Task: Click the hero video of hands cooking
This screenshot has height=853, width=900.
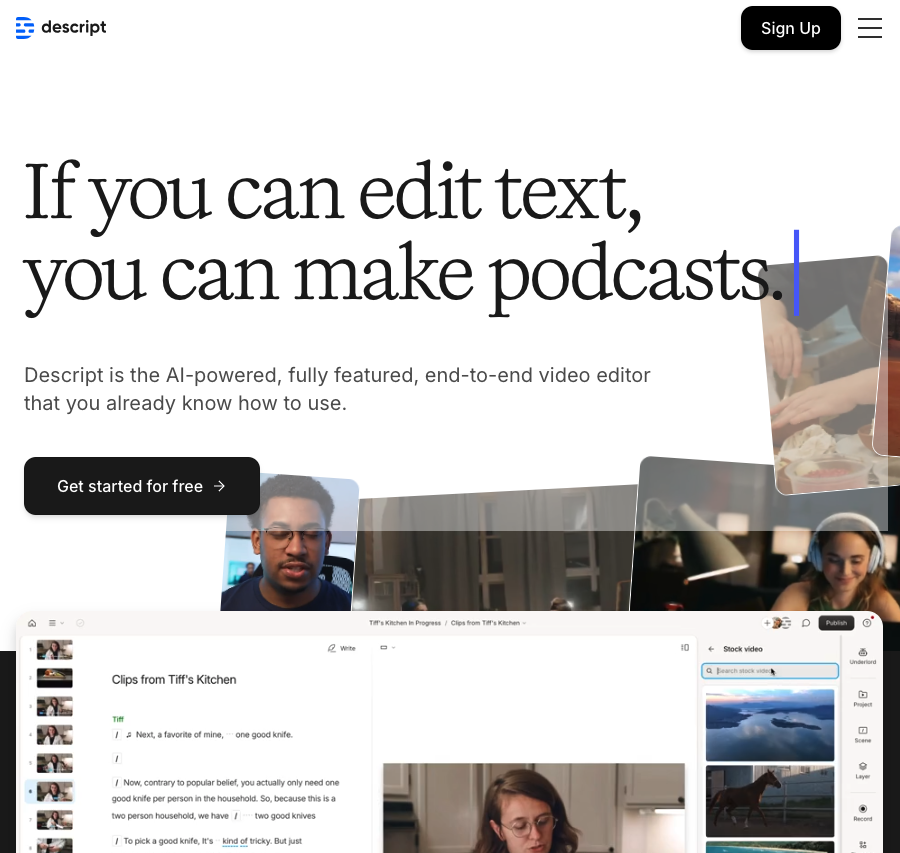Action: click(x=827, y=373)
